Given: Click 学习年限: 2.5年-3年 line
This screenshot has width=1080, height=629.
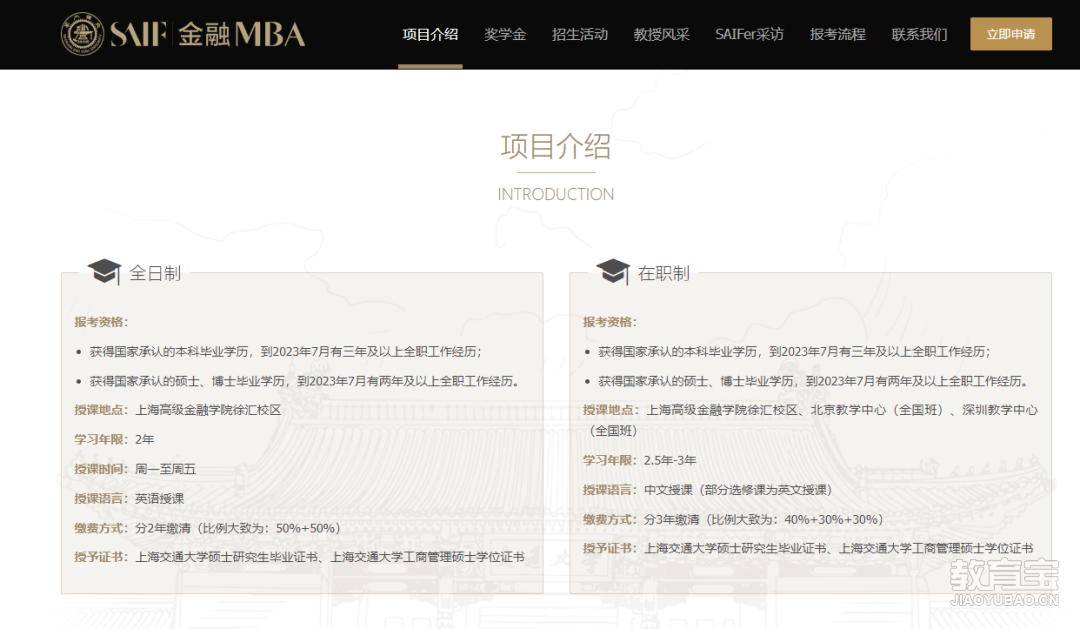Looking at the screenshot, I should [640, 460].
